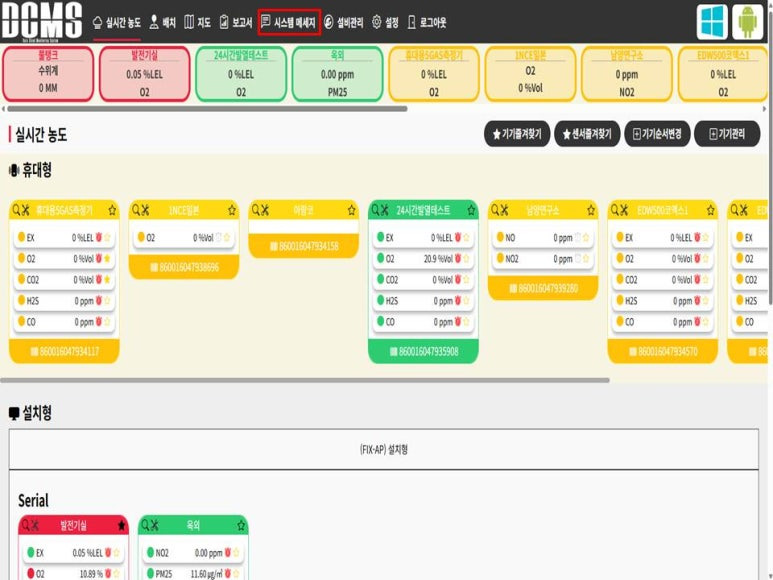Click magnifier icon on portable 남양연구소 device card
This screenshot has height=580, width=773.
(x=495, y=210)
